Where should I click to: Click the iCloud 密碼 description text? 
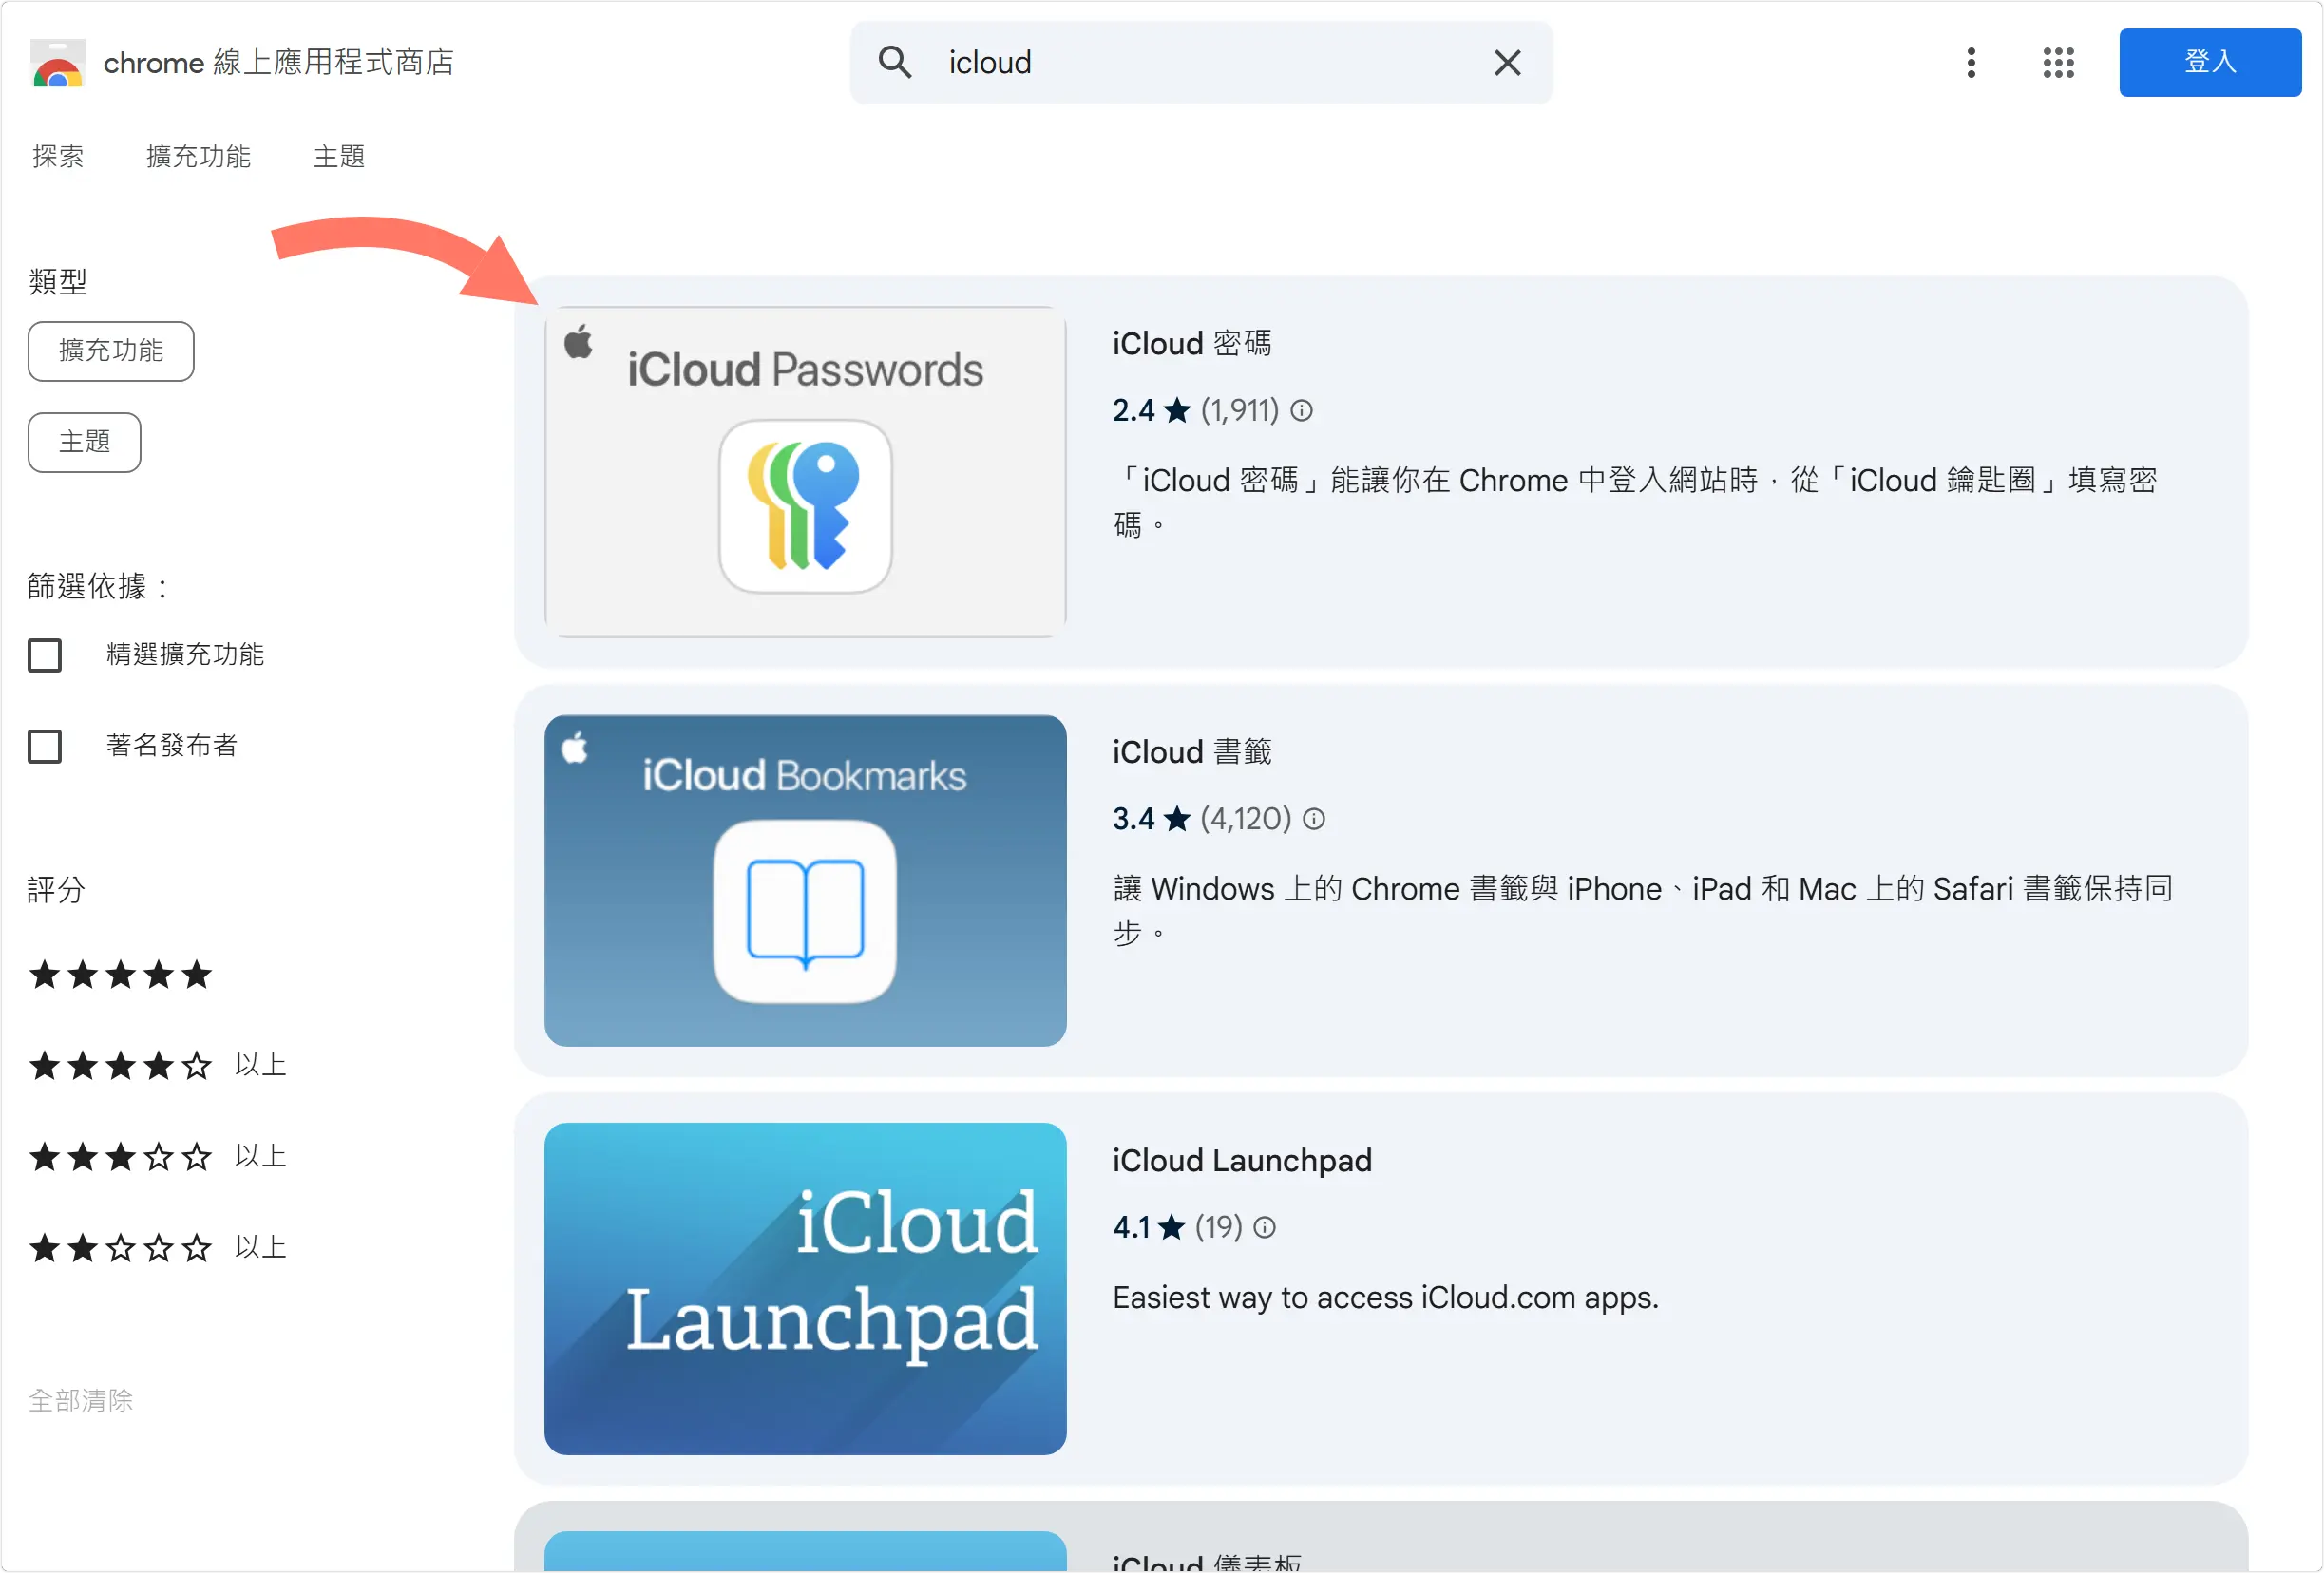click(1634, 502)
